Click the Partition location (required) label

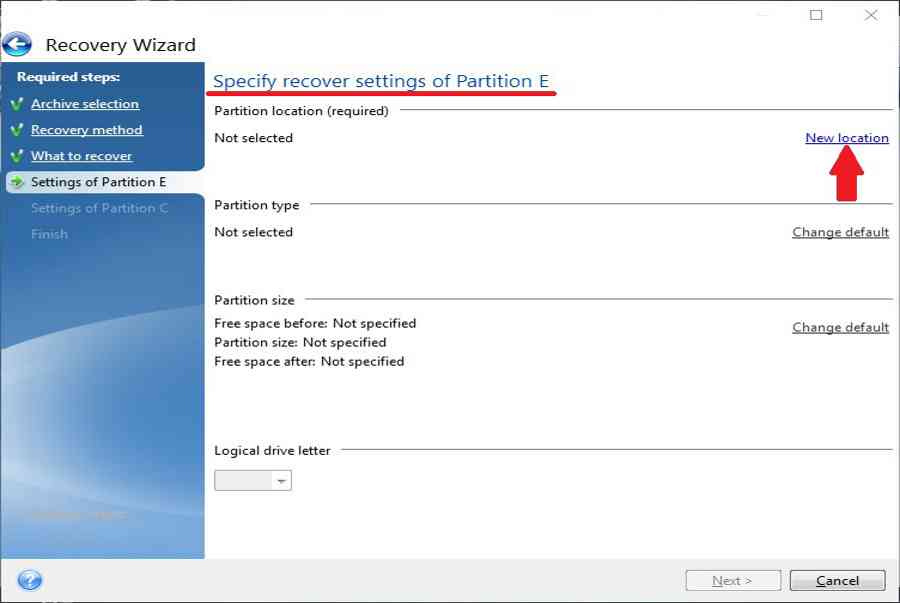point(301,111)
